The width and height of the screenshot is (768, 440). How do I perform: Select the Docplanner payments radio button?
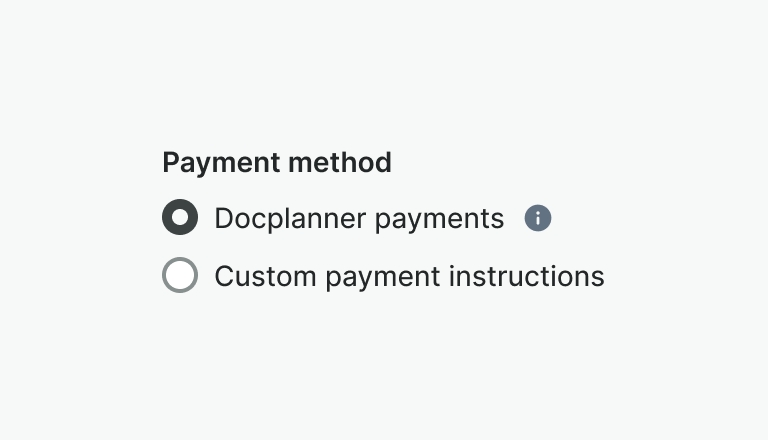pos(180,218)
